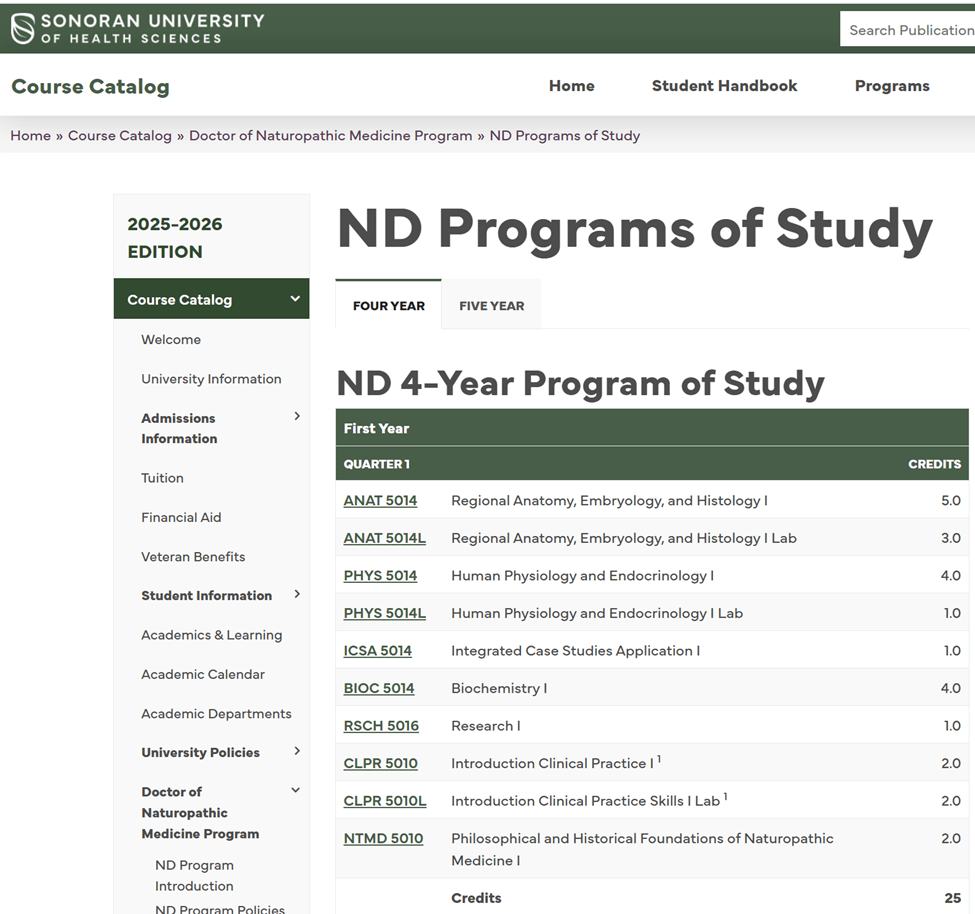This screenshot has width=975, height=914.
Task: Open Tuition in the sidebar
Action: click(x=162, y=478)
